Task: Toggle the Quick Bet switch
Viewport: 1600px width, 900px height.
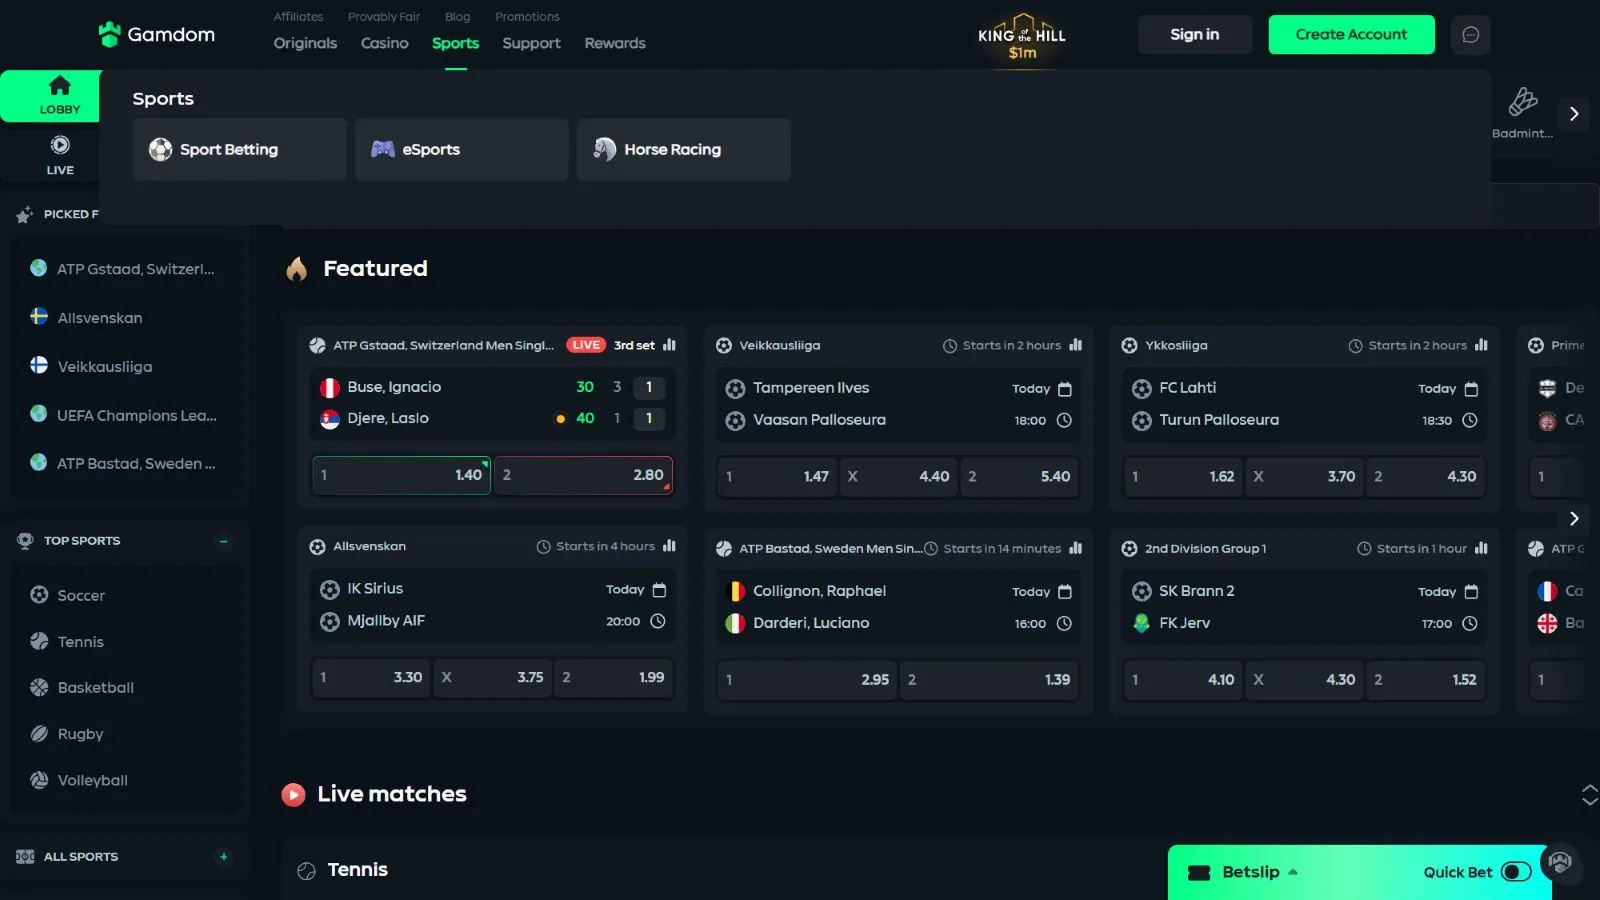Action: 1516,872
